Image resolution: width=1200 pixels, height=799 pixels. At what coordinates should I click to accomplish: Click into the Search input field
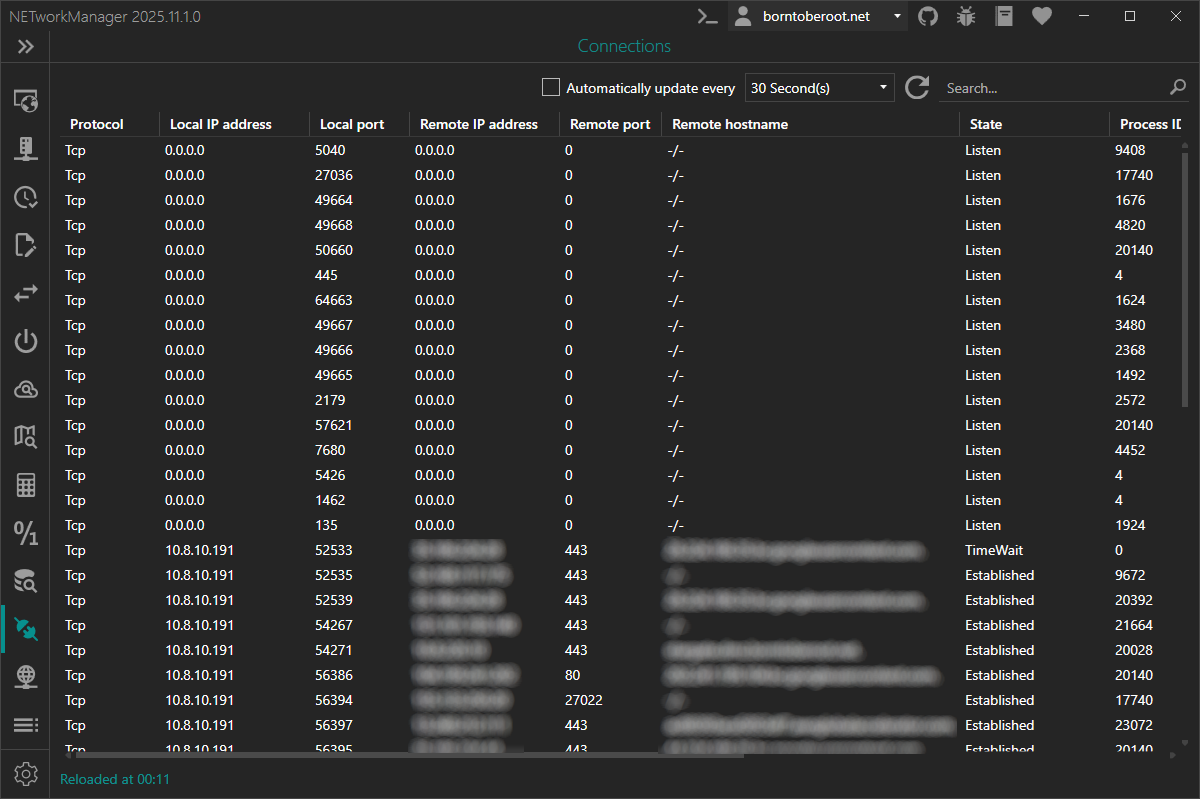[1050, 88]
